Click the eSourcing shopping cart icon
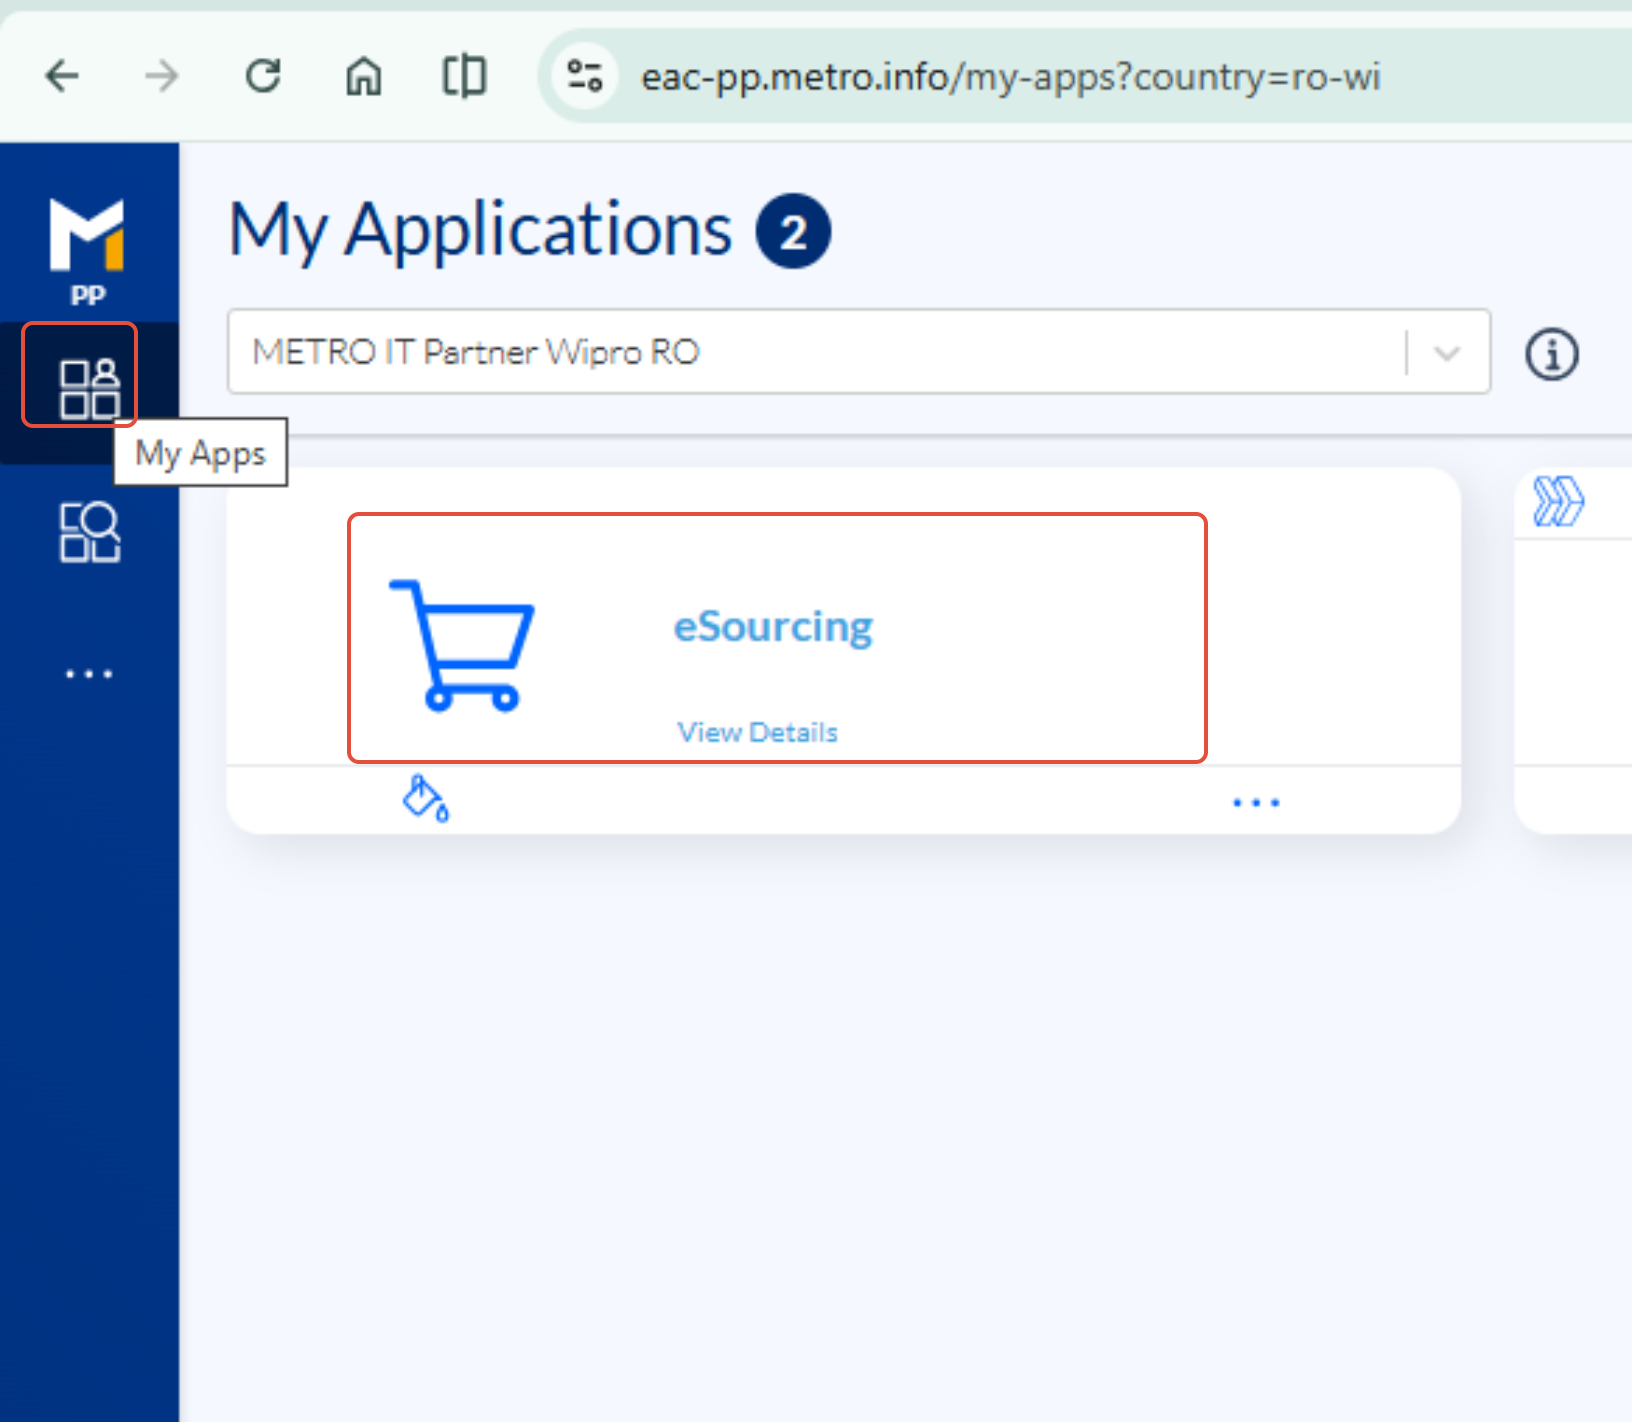 click(x=461, y=645)
